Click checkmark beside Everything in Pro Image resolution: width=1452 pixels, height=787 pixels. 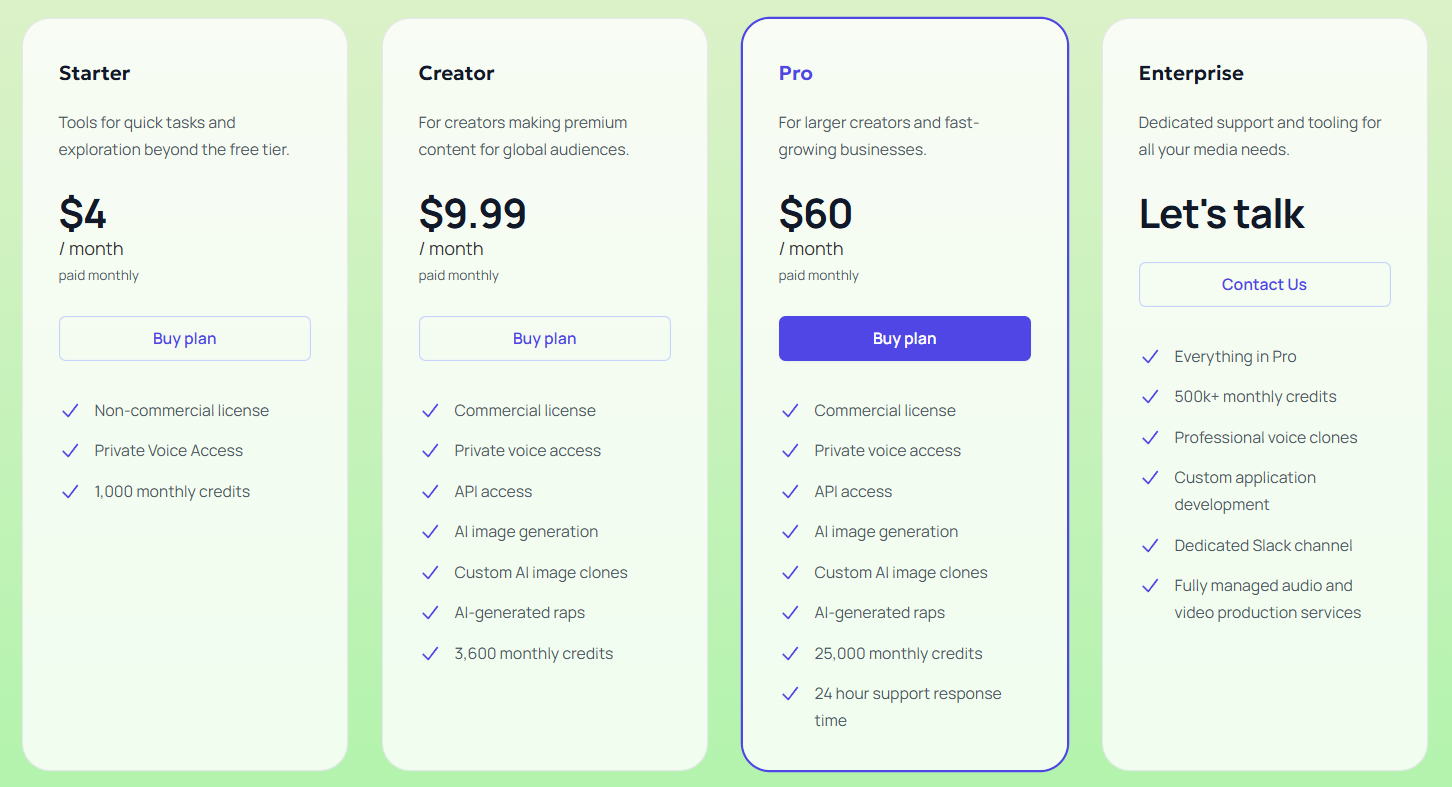point(1150,357)
